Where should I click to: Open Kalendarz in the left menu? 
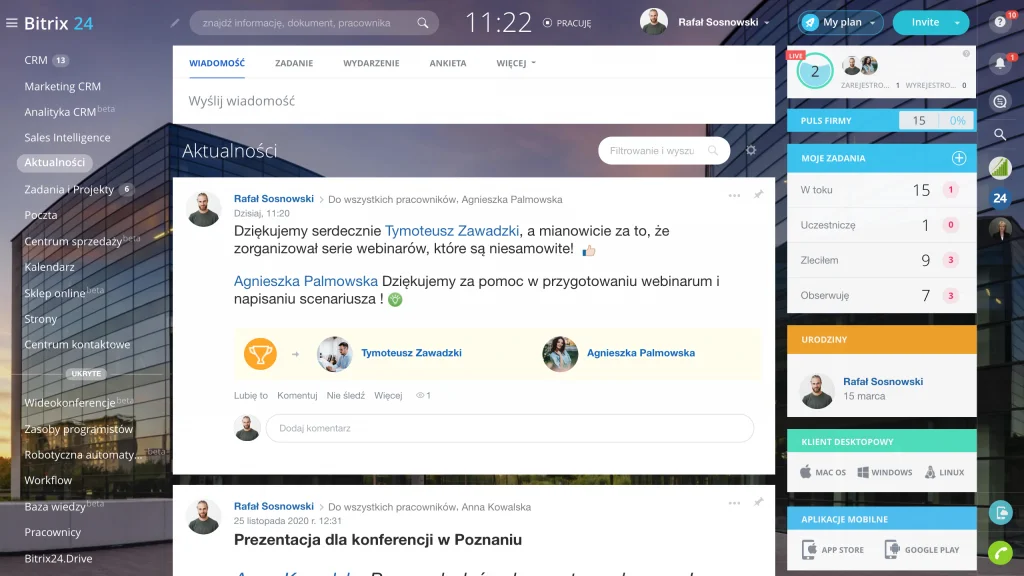click(50, 267)
